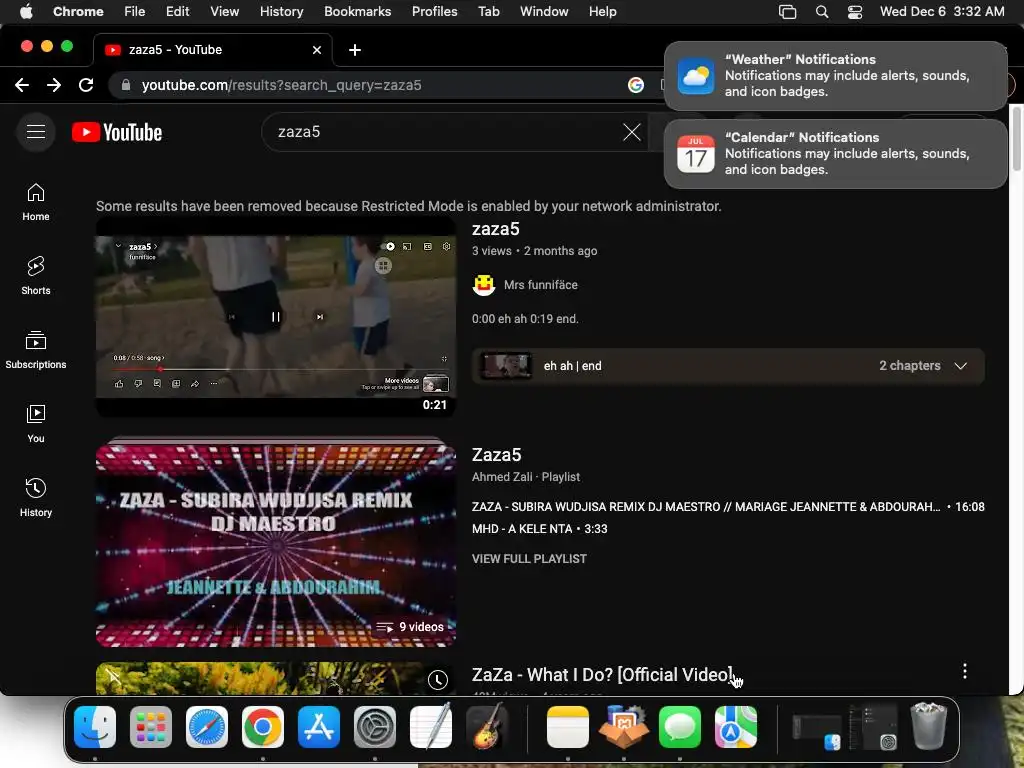Screen dimensions: 1024x768
Task: Open the Bookmarks menu
Action: click(x=357, y=11)
